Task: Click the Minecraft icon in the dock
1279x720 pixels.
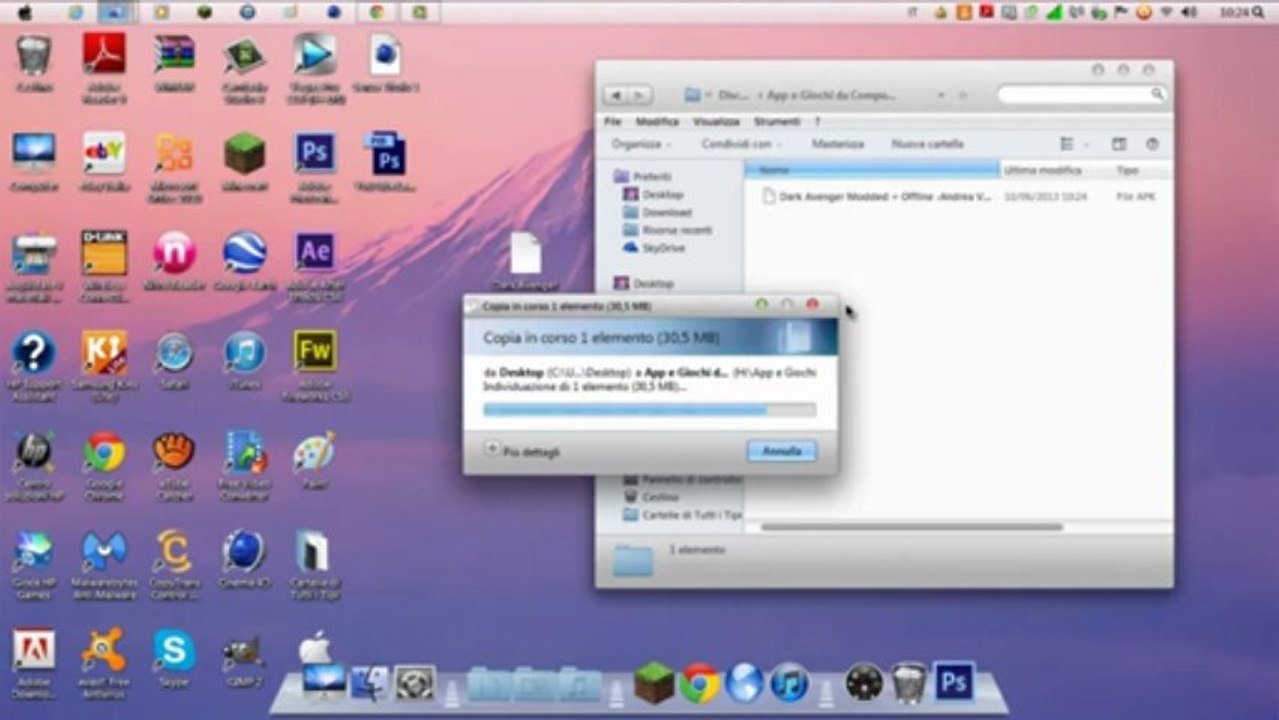Action: (654, 683)
